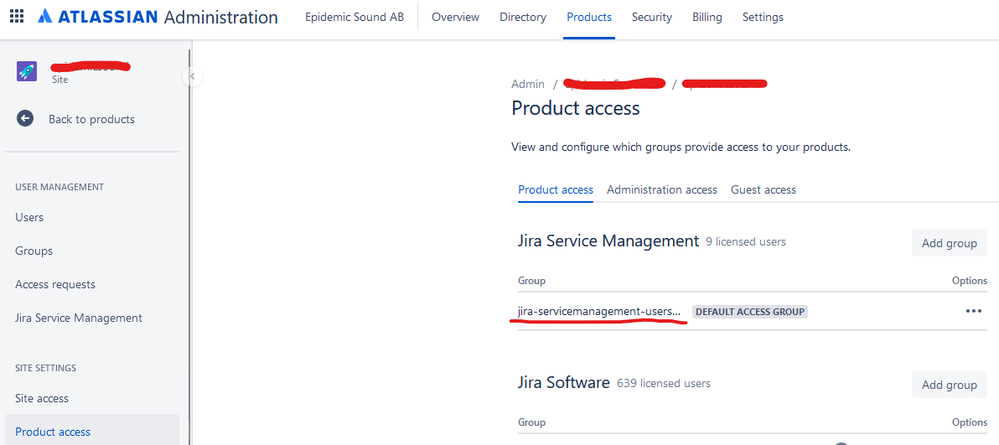Viewport: 999px width, 445px height.
Task: Click Back to products link text
Action: 92,119
